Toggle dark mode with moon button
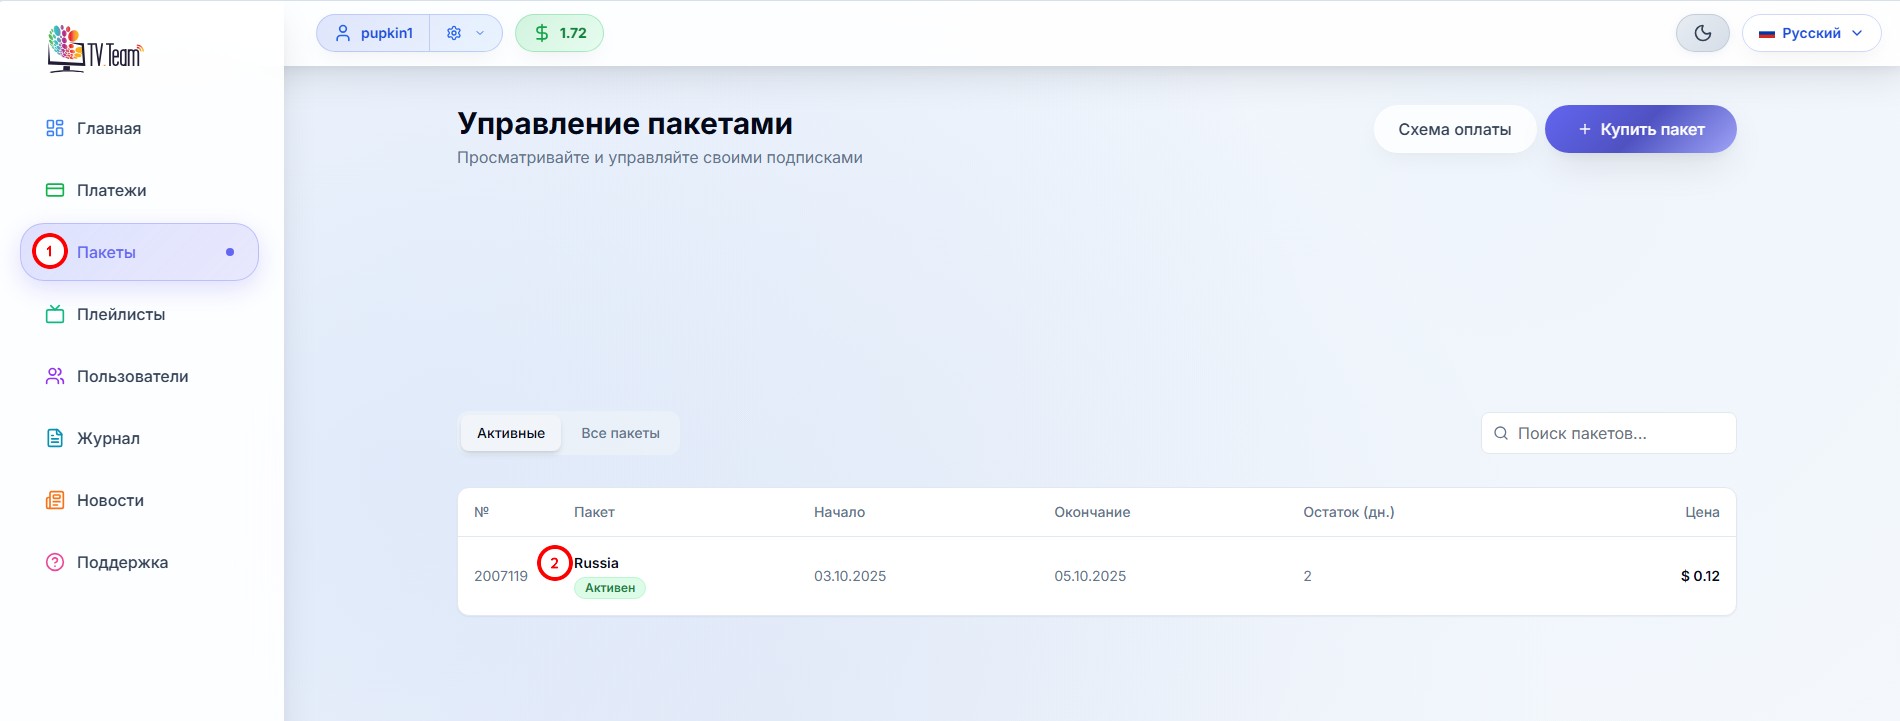Image resolution: width=1900 pixels, height=721 pixels. pyautogui.click(x=1702, y=33)
